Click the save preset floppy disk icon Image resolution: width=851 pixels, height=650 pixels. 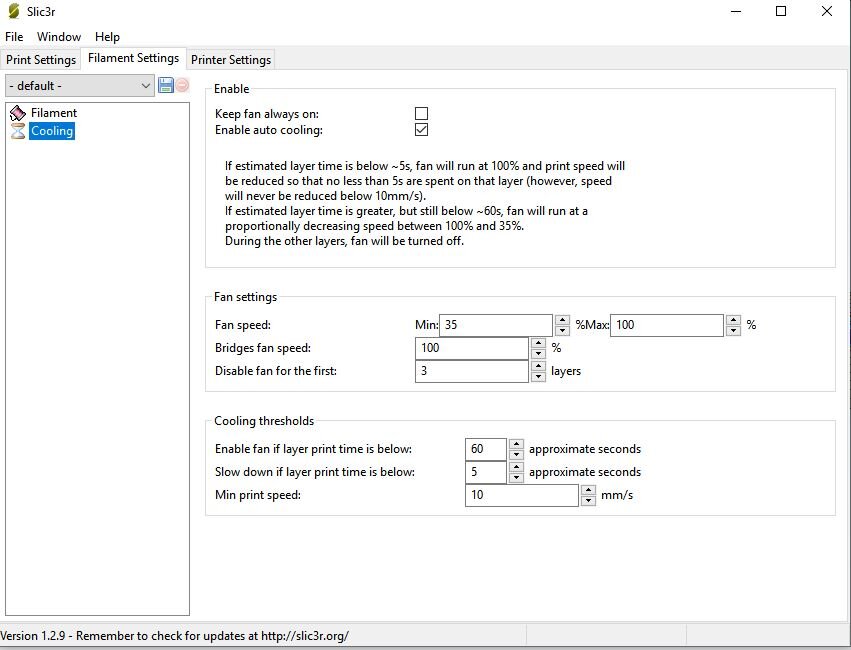(166, 85)
